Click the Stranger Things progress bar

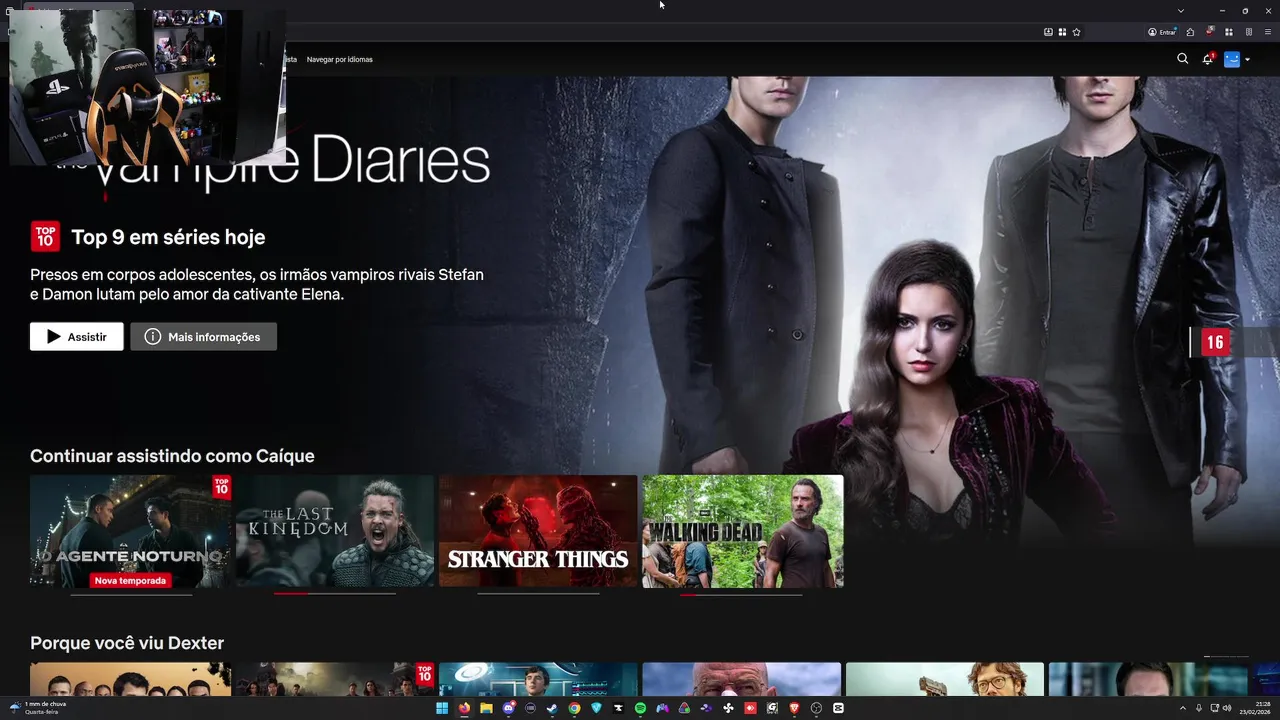538,593
